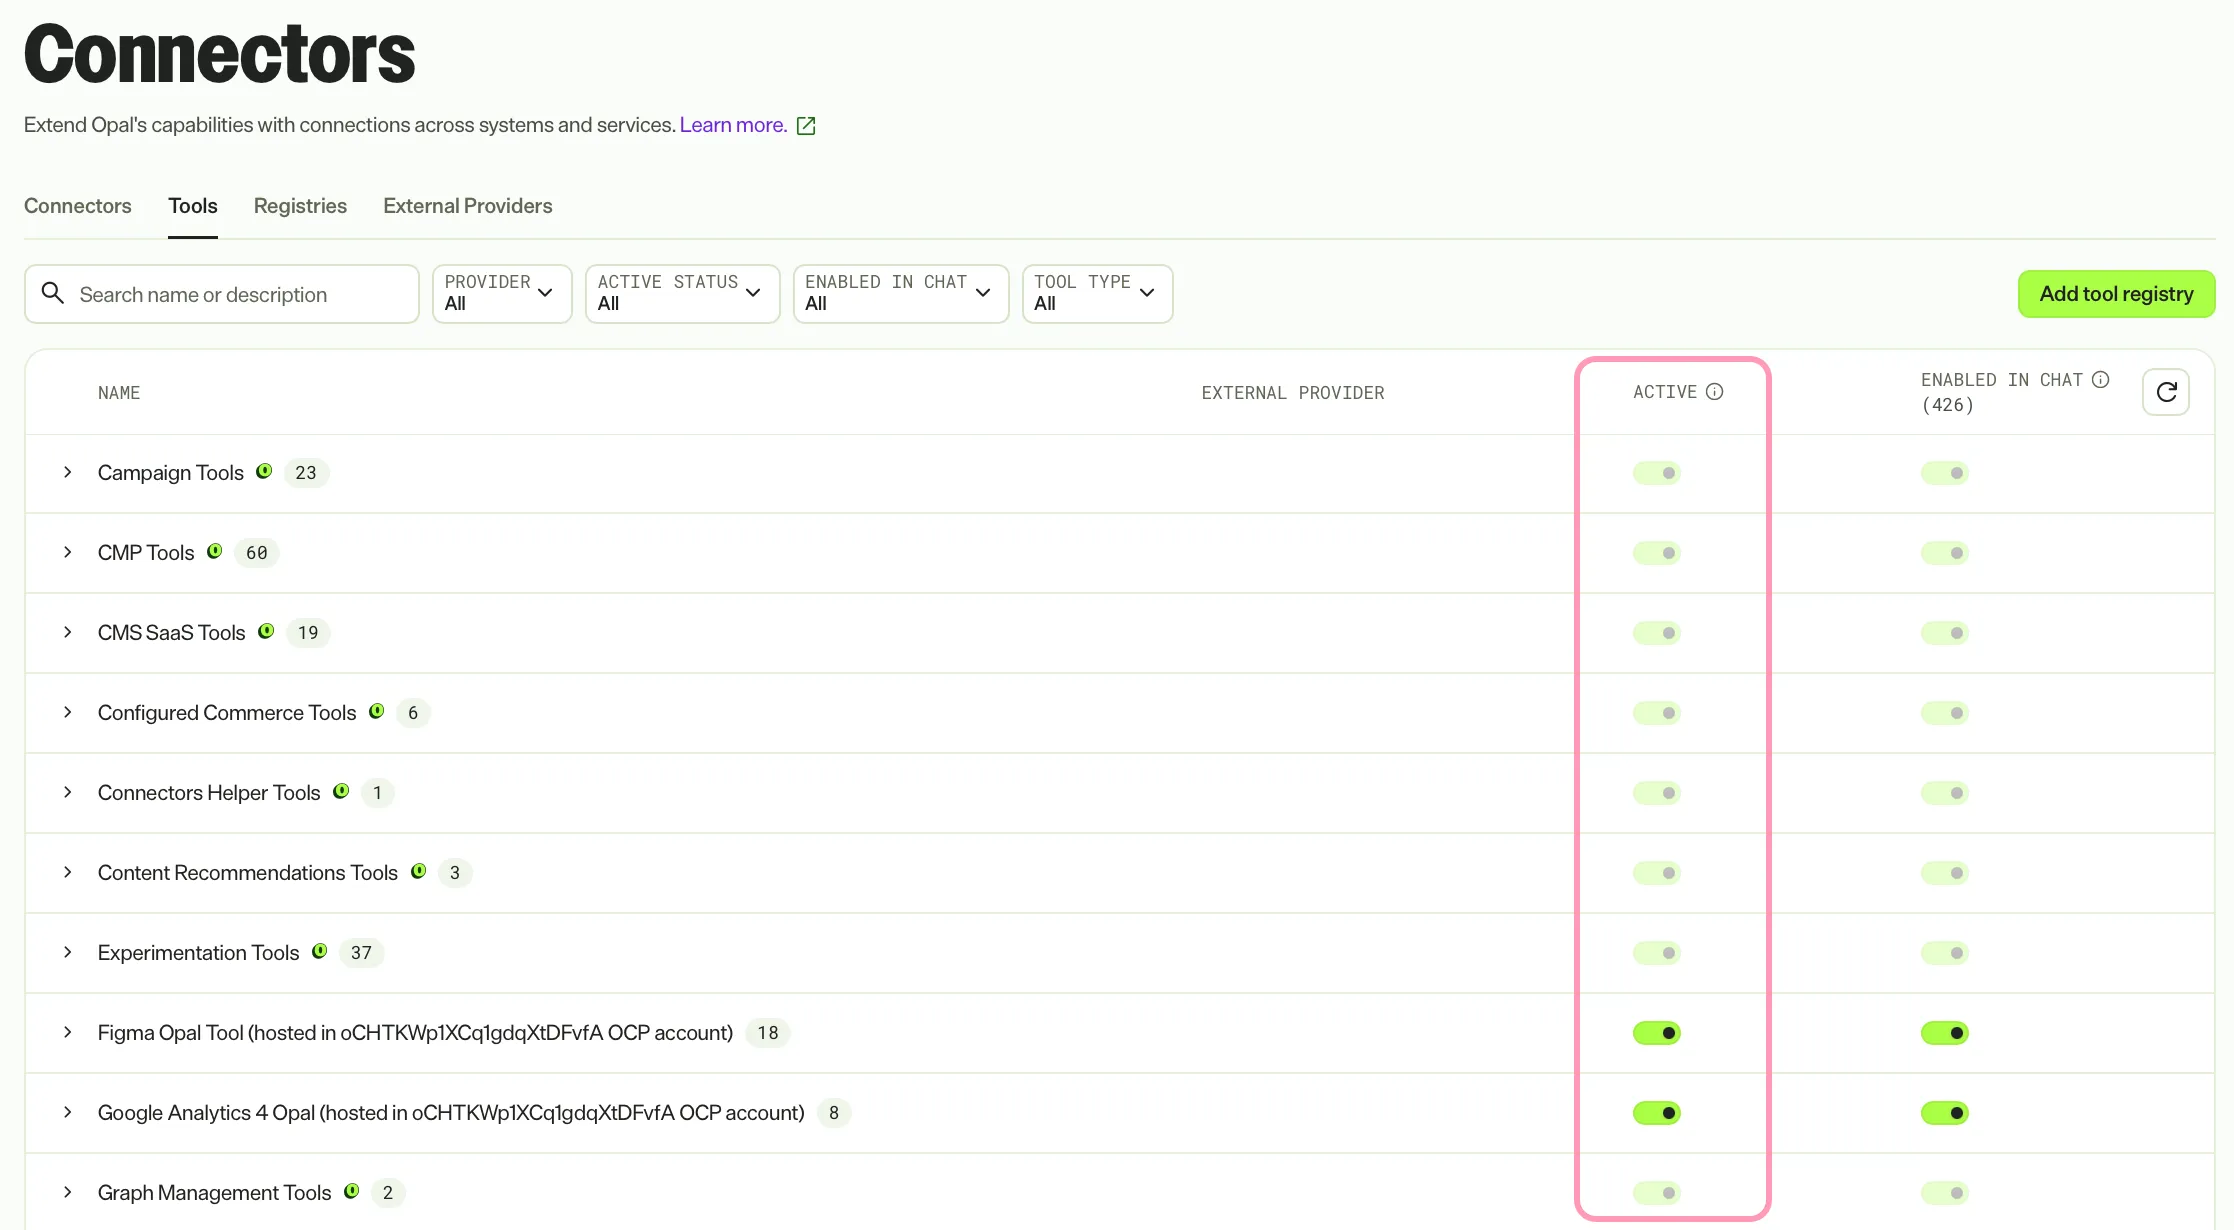Click the green badge beside Connectors Helper Tools

341,791
